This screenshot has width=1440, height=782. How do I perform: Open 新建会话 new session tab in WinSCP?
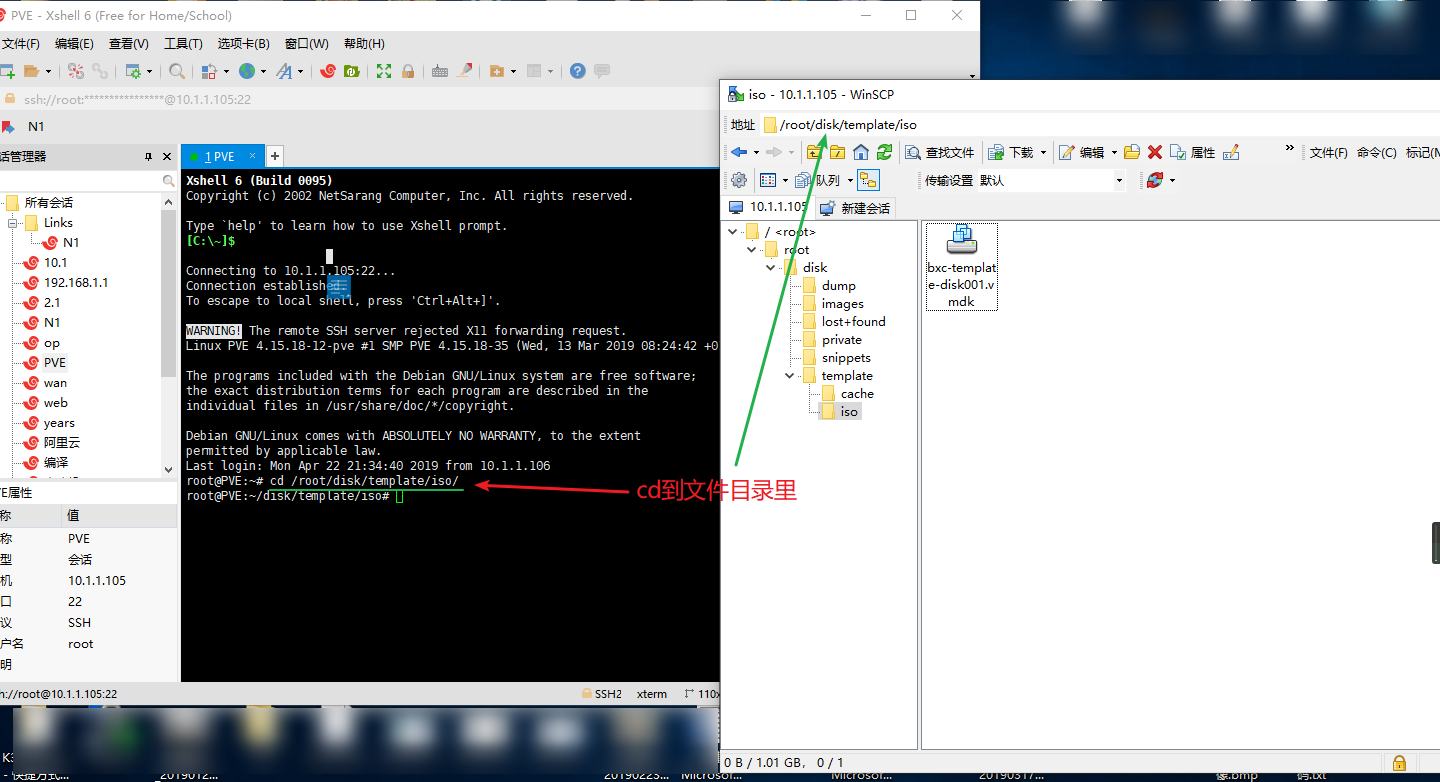click(x=854, y=207)
